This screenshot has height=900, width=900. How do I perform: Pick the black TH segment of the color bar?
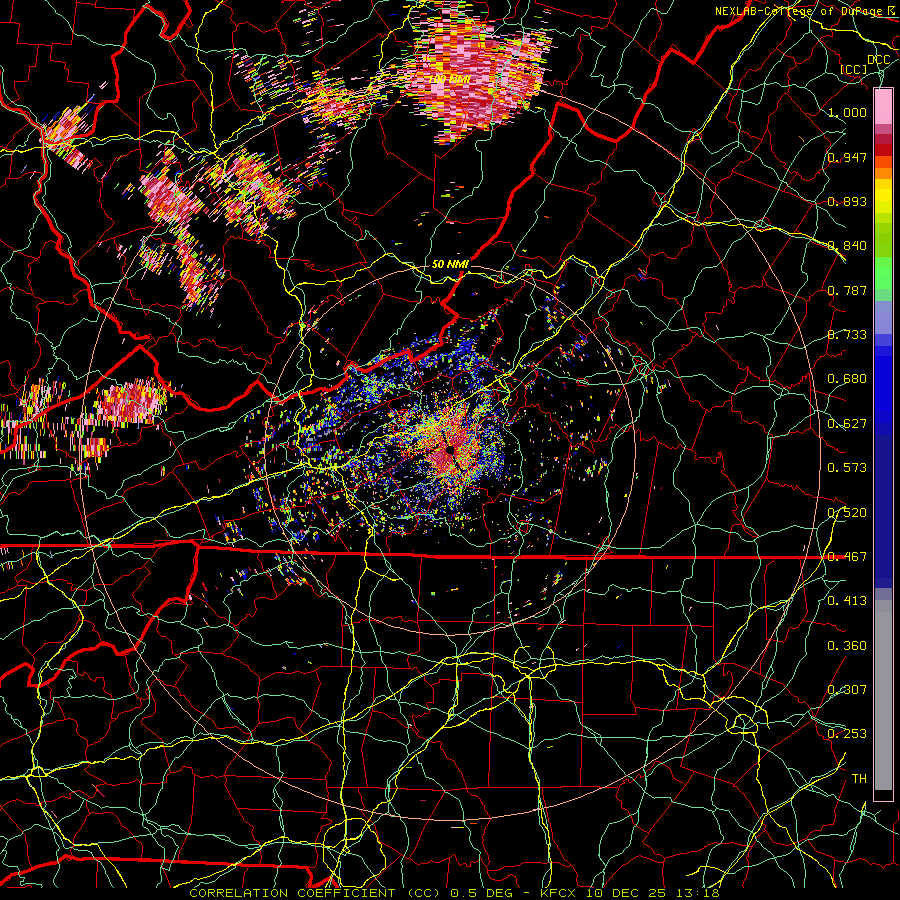click(x=883, y=796)
